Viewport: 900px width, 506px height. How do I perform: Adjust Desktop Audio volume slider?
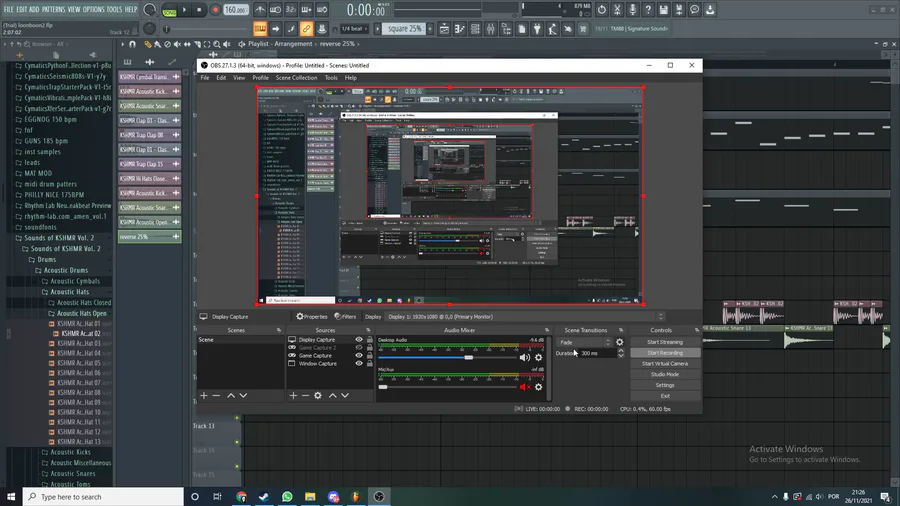(448, 357)
